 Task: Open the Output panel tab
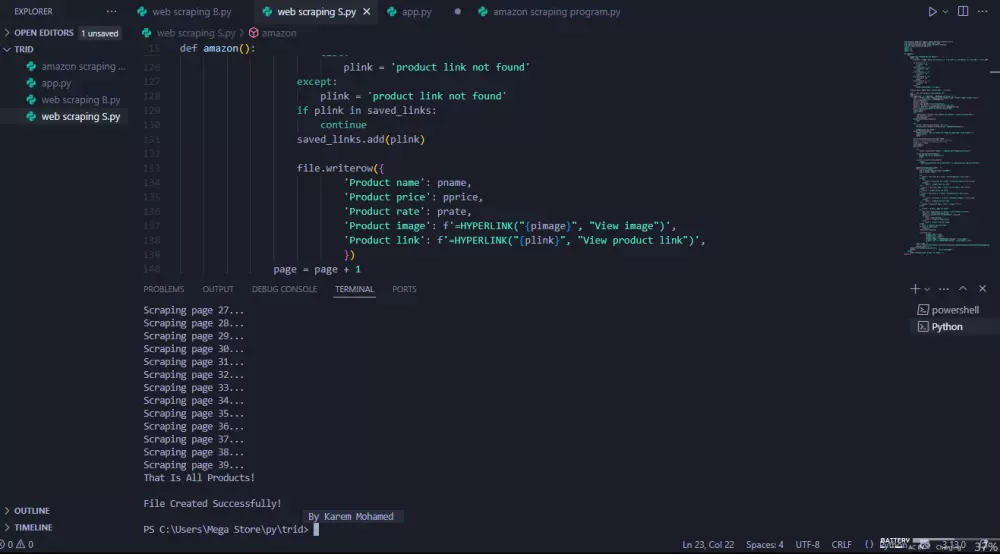coord(217,289)
